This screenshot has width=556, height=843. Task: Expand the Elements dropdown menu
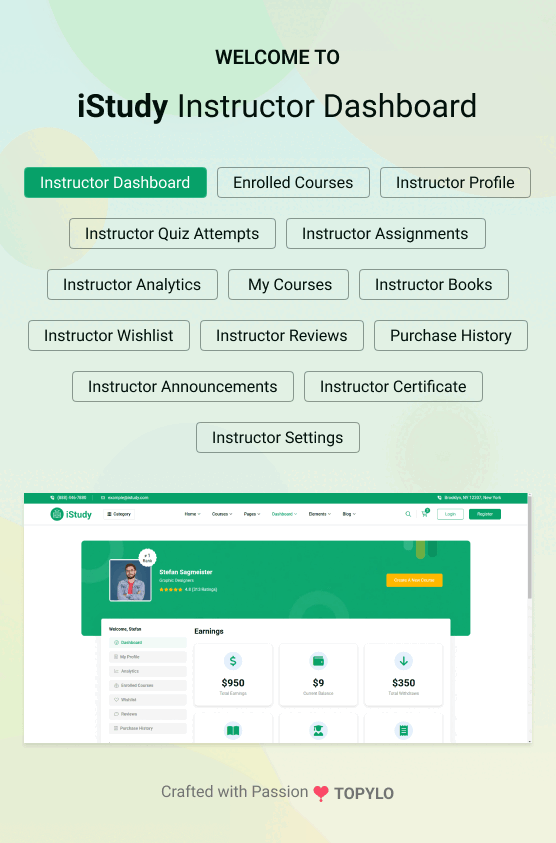[320, 514]
